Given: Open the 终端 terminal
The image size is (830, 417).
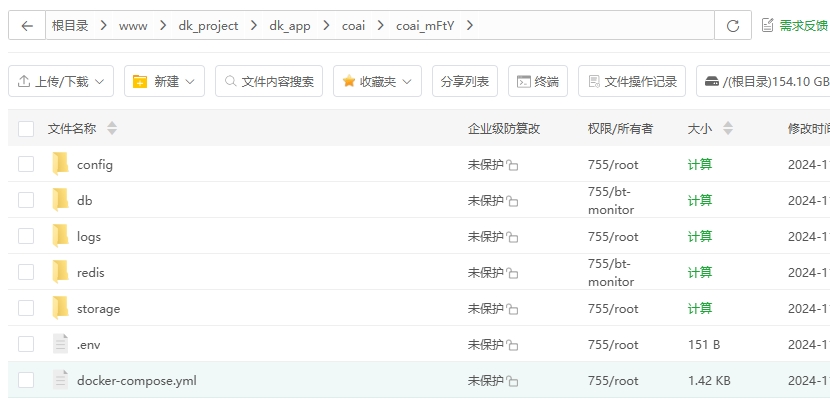Looking at the screenshot, I should [538, 81].
